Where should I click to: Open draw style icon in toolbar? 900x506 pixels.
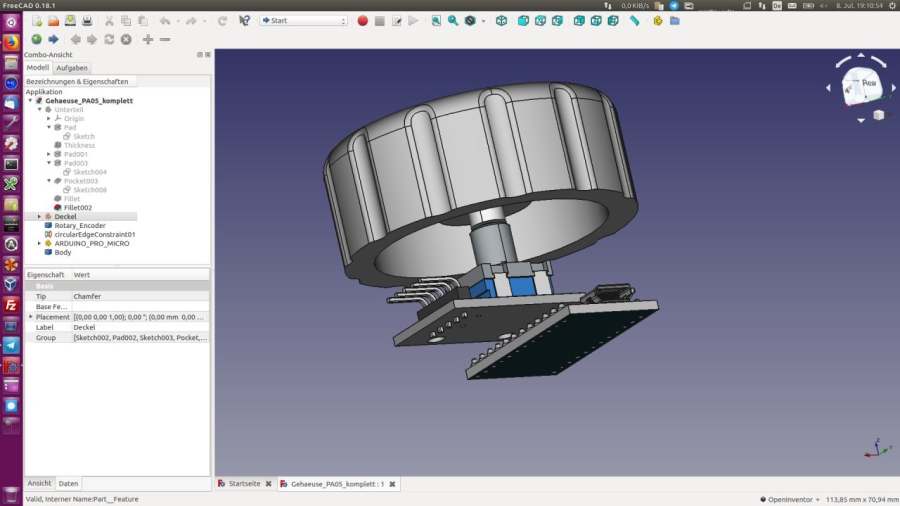tap(470, 21)
